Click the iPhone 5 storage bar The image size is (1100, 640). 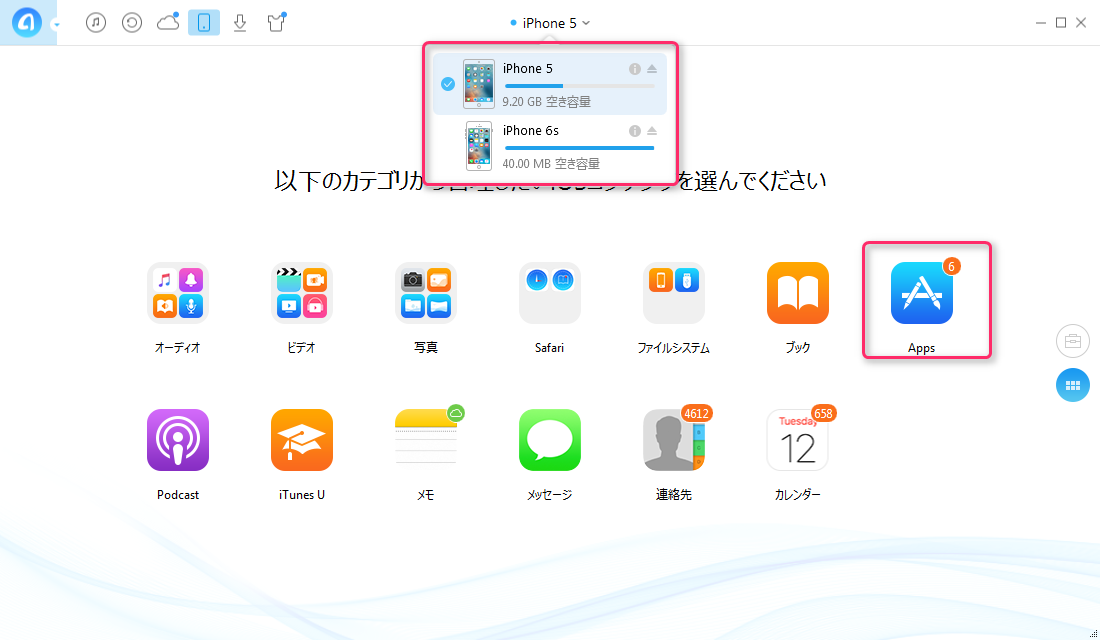pos(579,86)
